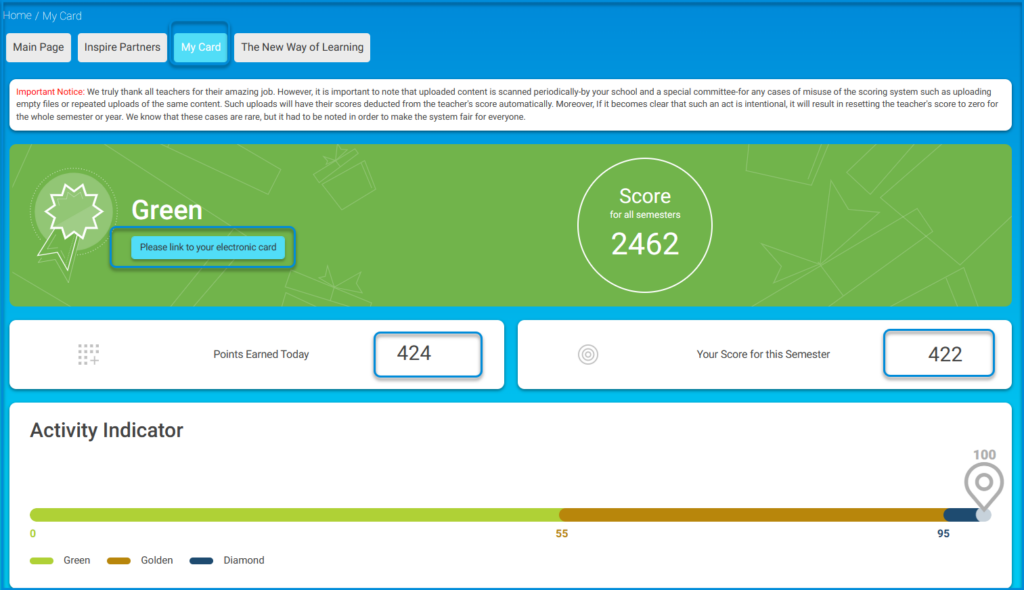The image size is (1024, 590).
Task: Click the Home breadcrumb link
Action: coord(17,15)
